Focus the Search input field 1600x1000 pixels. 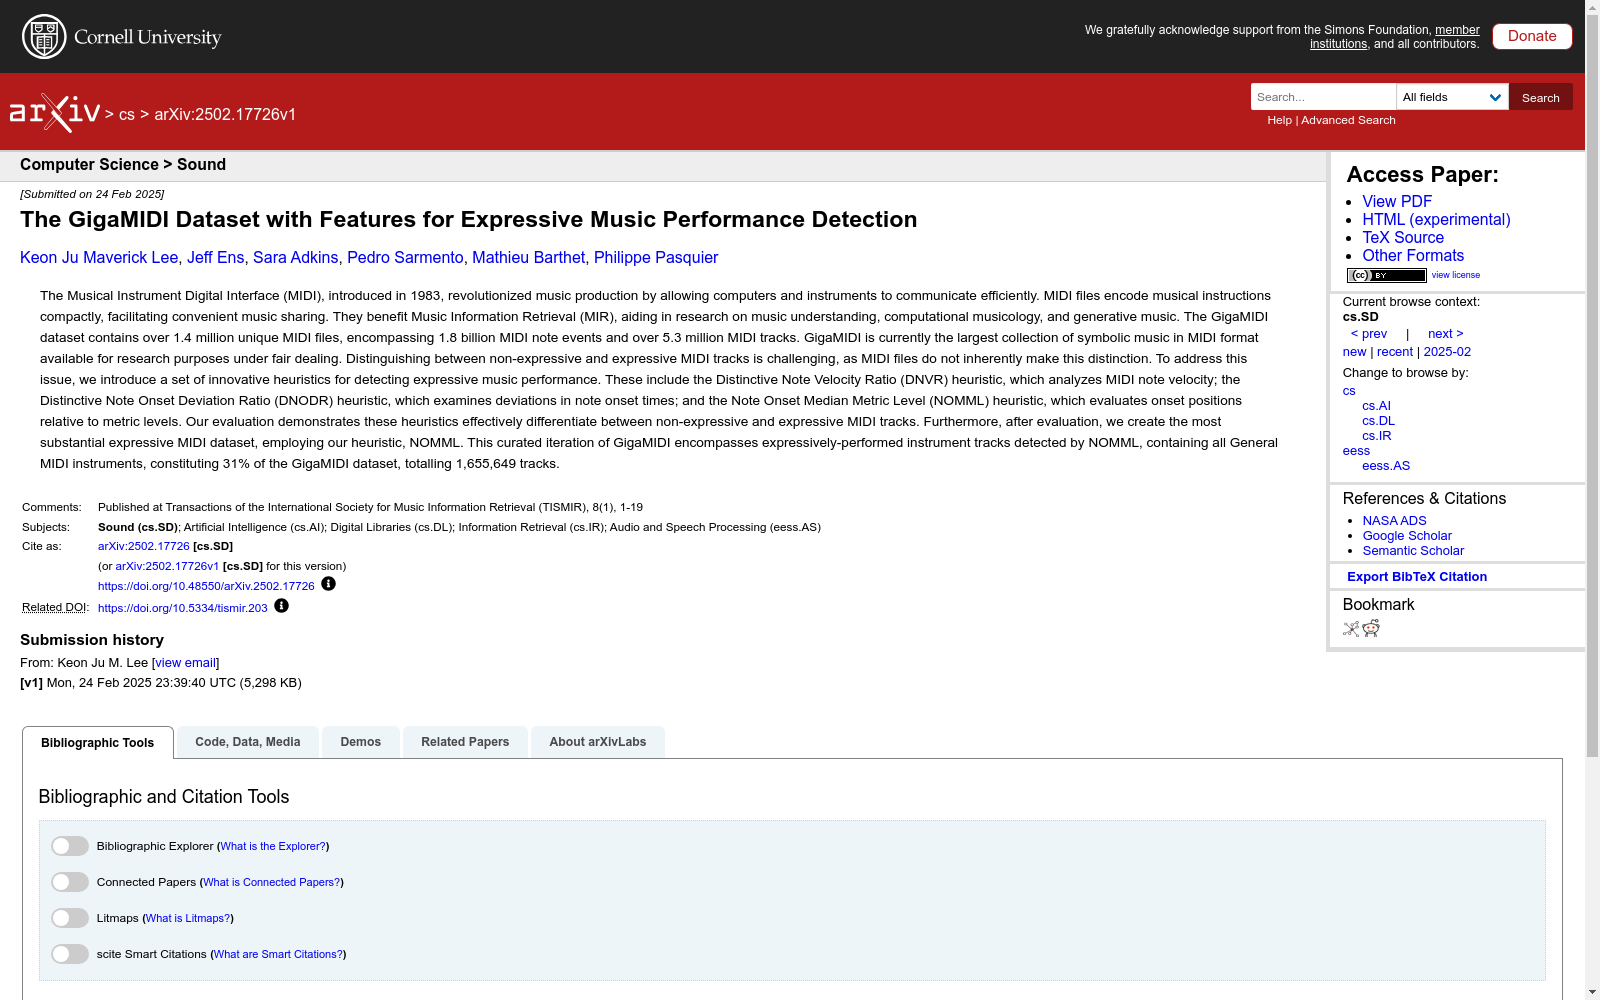(1323, 97)
